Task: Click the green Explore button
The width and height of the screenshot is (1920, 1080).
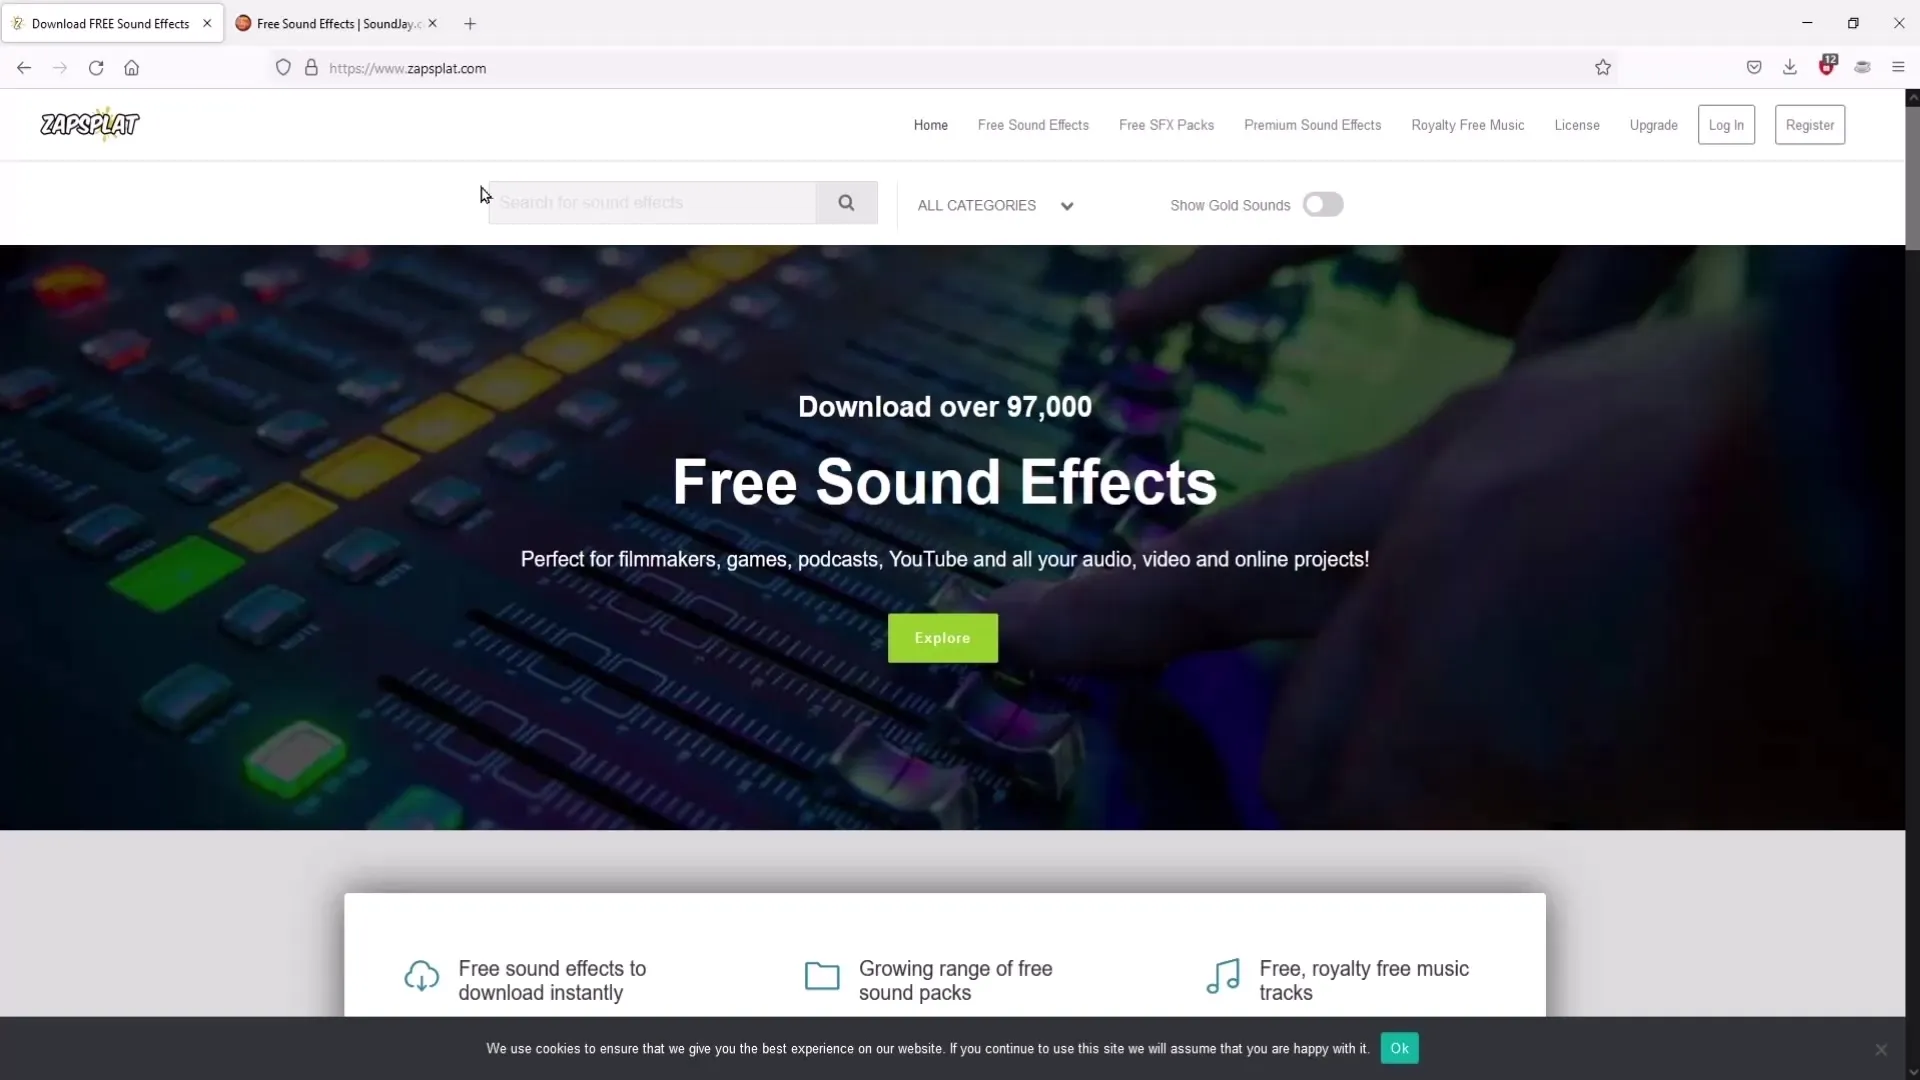Action: 942,638
